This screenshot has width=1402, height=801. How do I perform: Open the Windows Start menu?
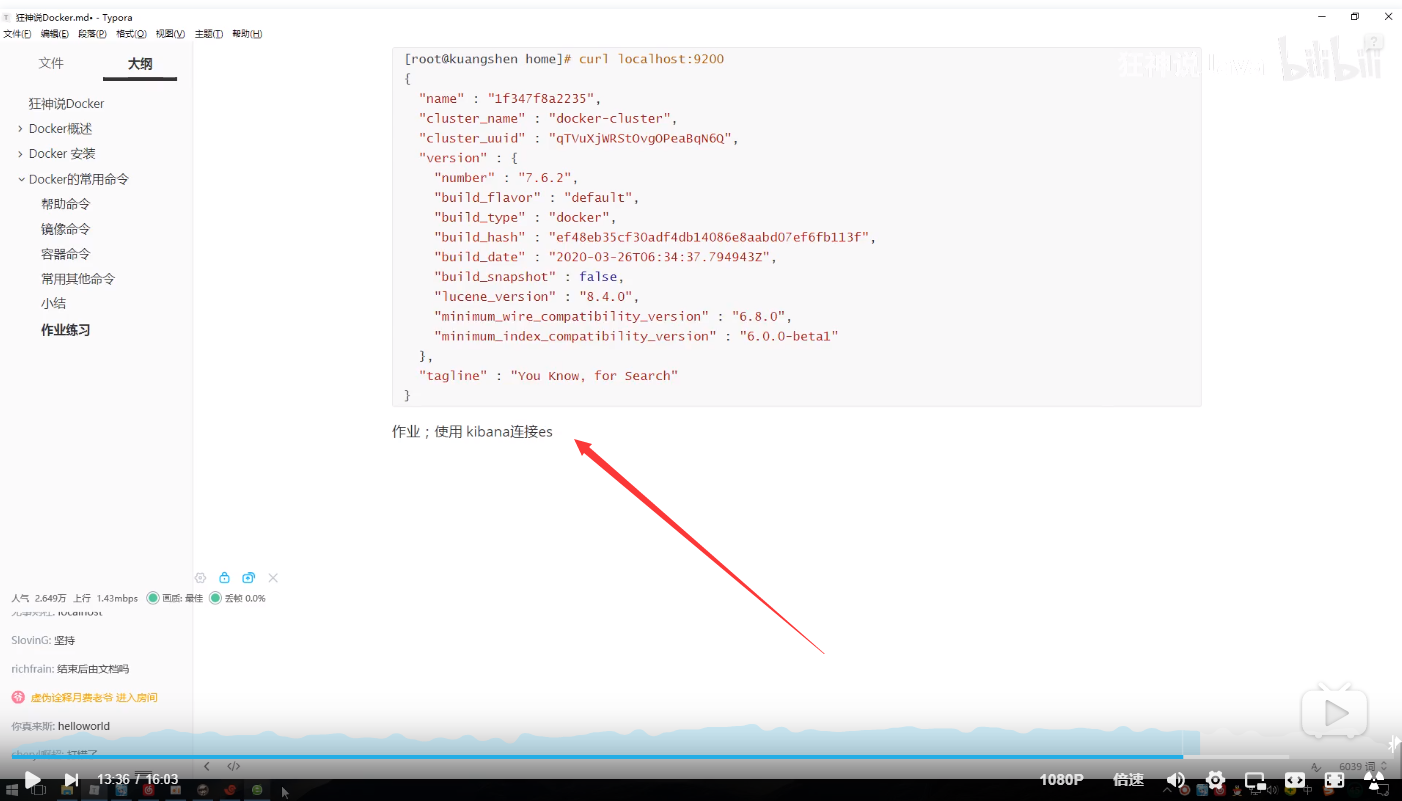[10, 790]
